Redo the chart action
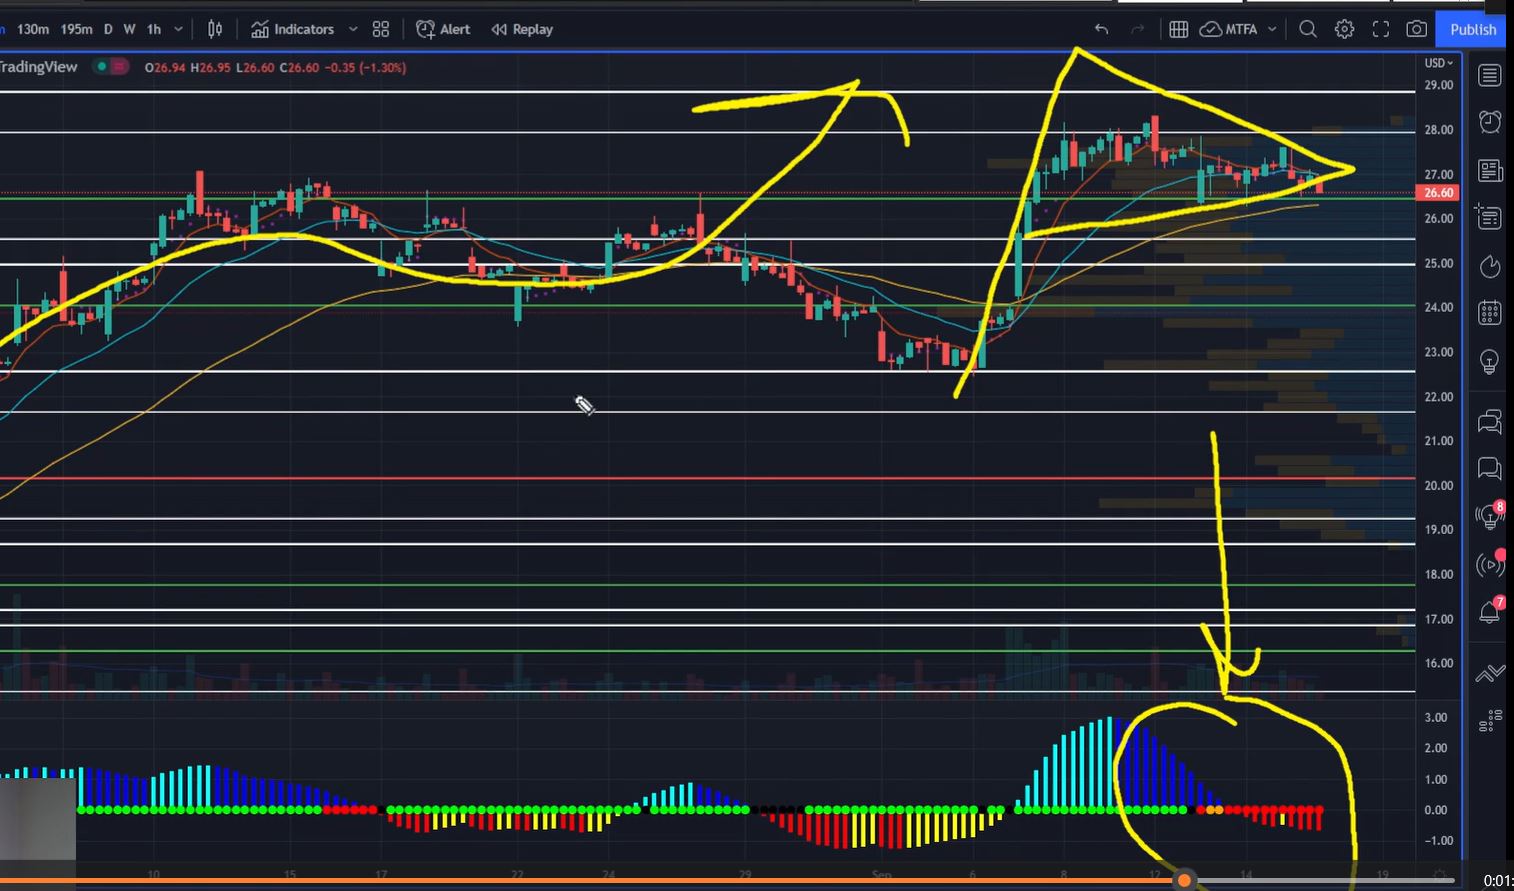The height and width of the screenshot is (891, 1514). pyautogui.click(x=1137, y=29)
